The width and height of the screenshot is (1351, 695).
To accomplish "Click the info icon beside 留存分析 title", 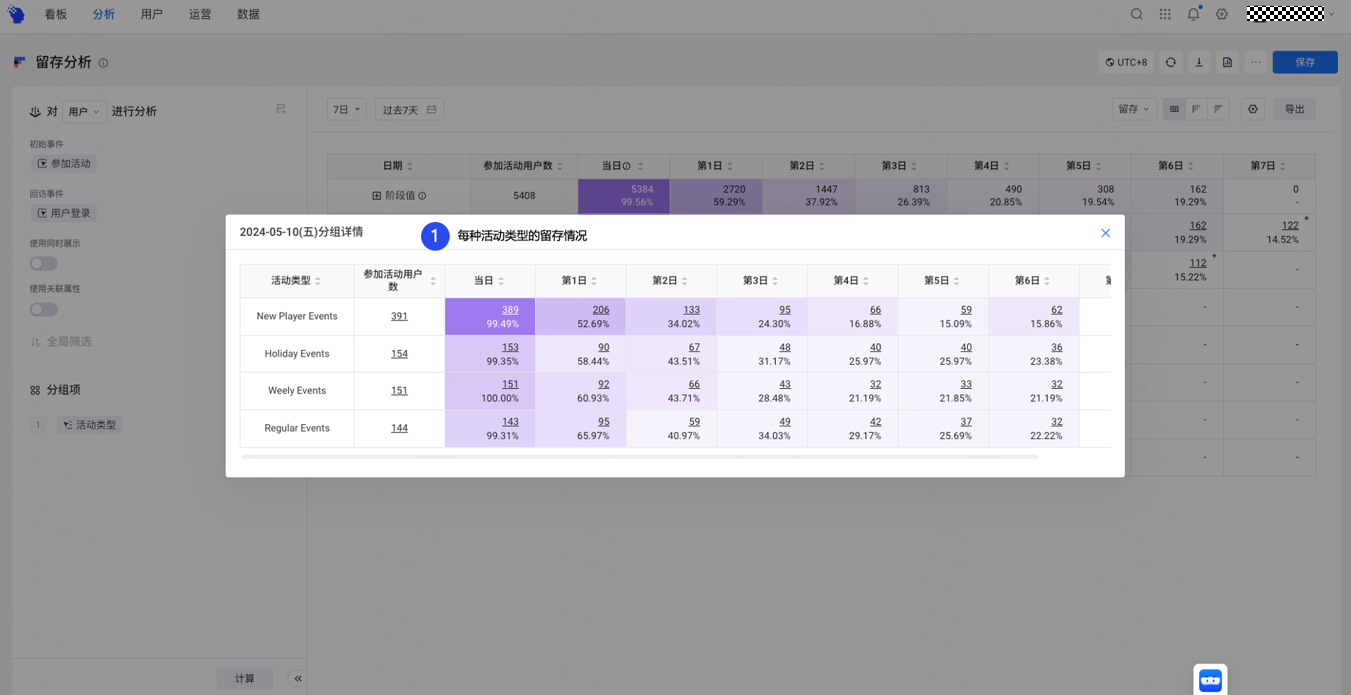I will click(103, 63).
